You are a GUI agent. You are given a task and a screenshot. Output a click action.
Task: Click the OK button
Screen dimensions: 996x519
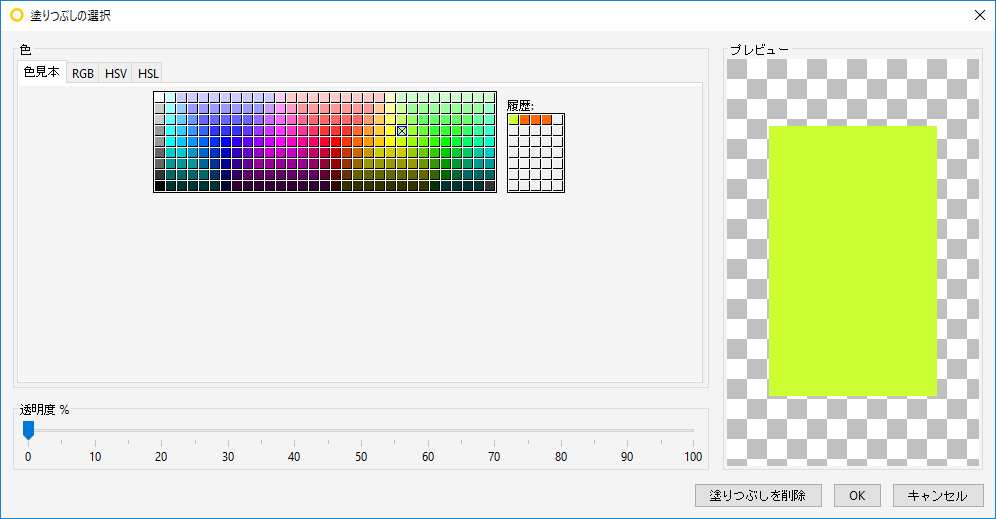click(x=857, y=495)
